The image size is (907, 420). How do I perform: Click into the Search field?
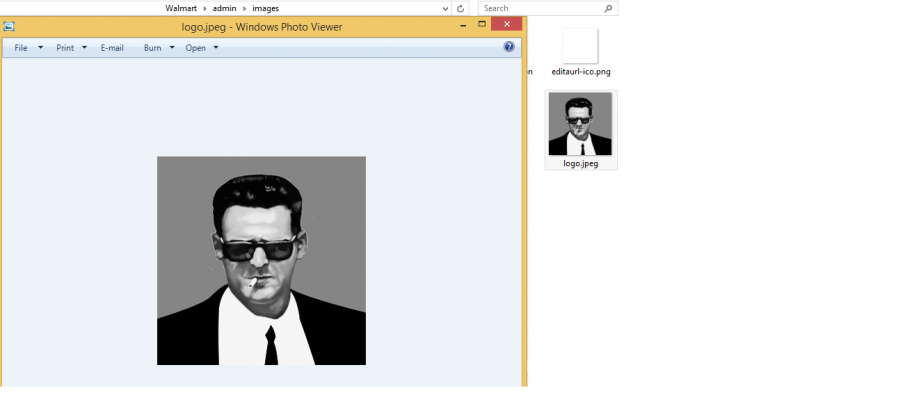541,8
